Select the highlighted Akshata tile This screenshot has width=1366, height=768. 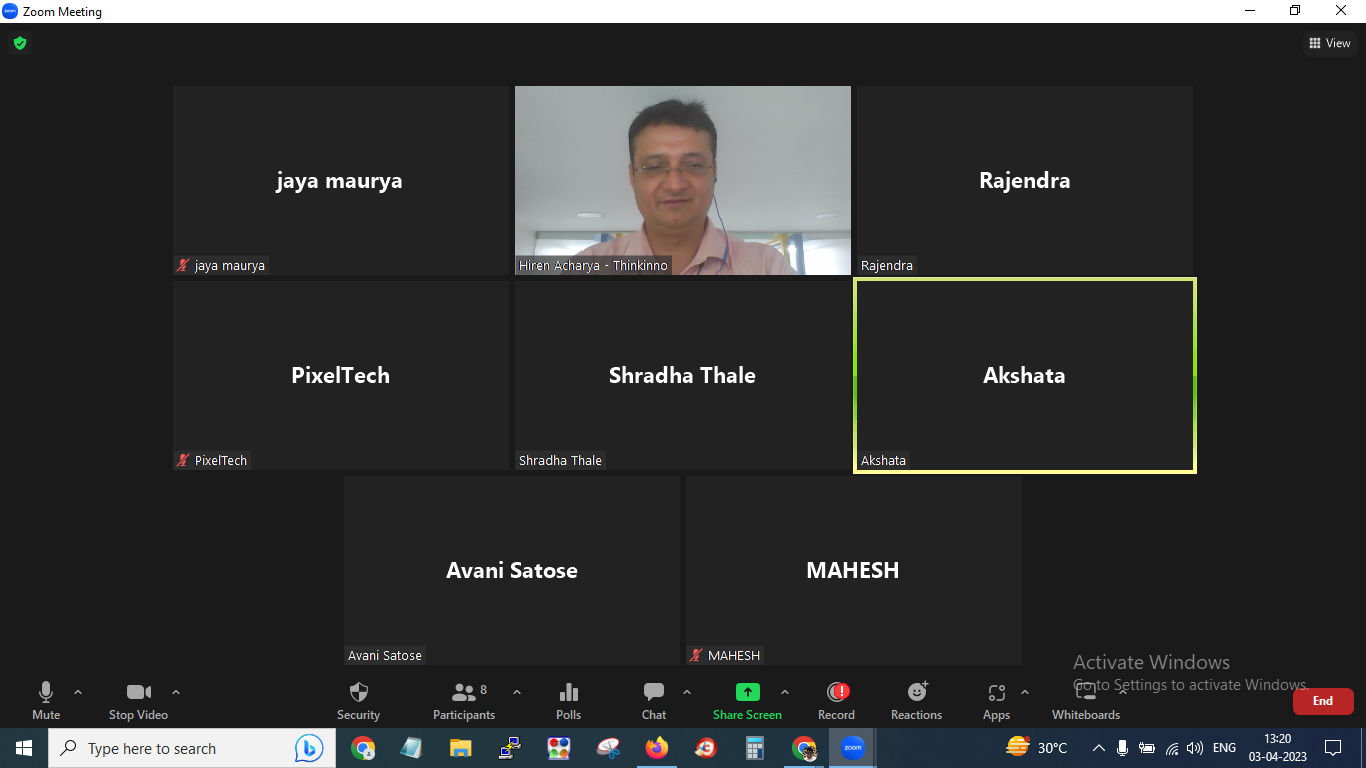1025,375
